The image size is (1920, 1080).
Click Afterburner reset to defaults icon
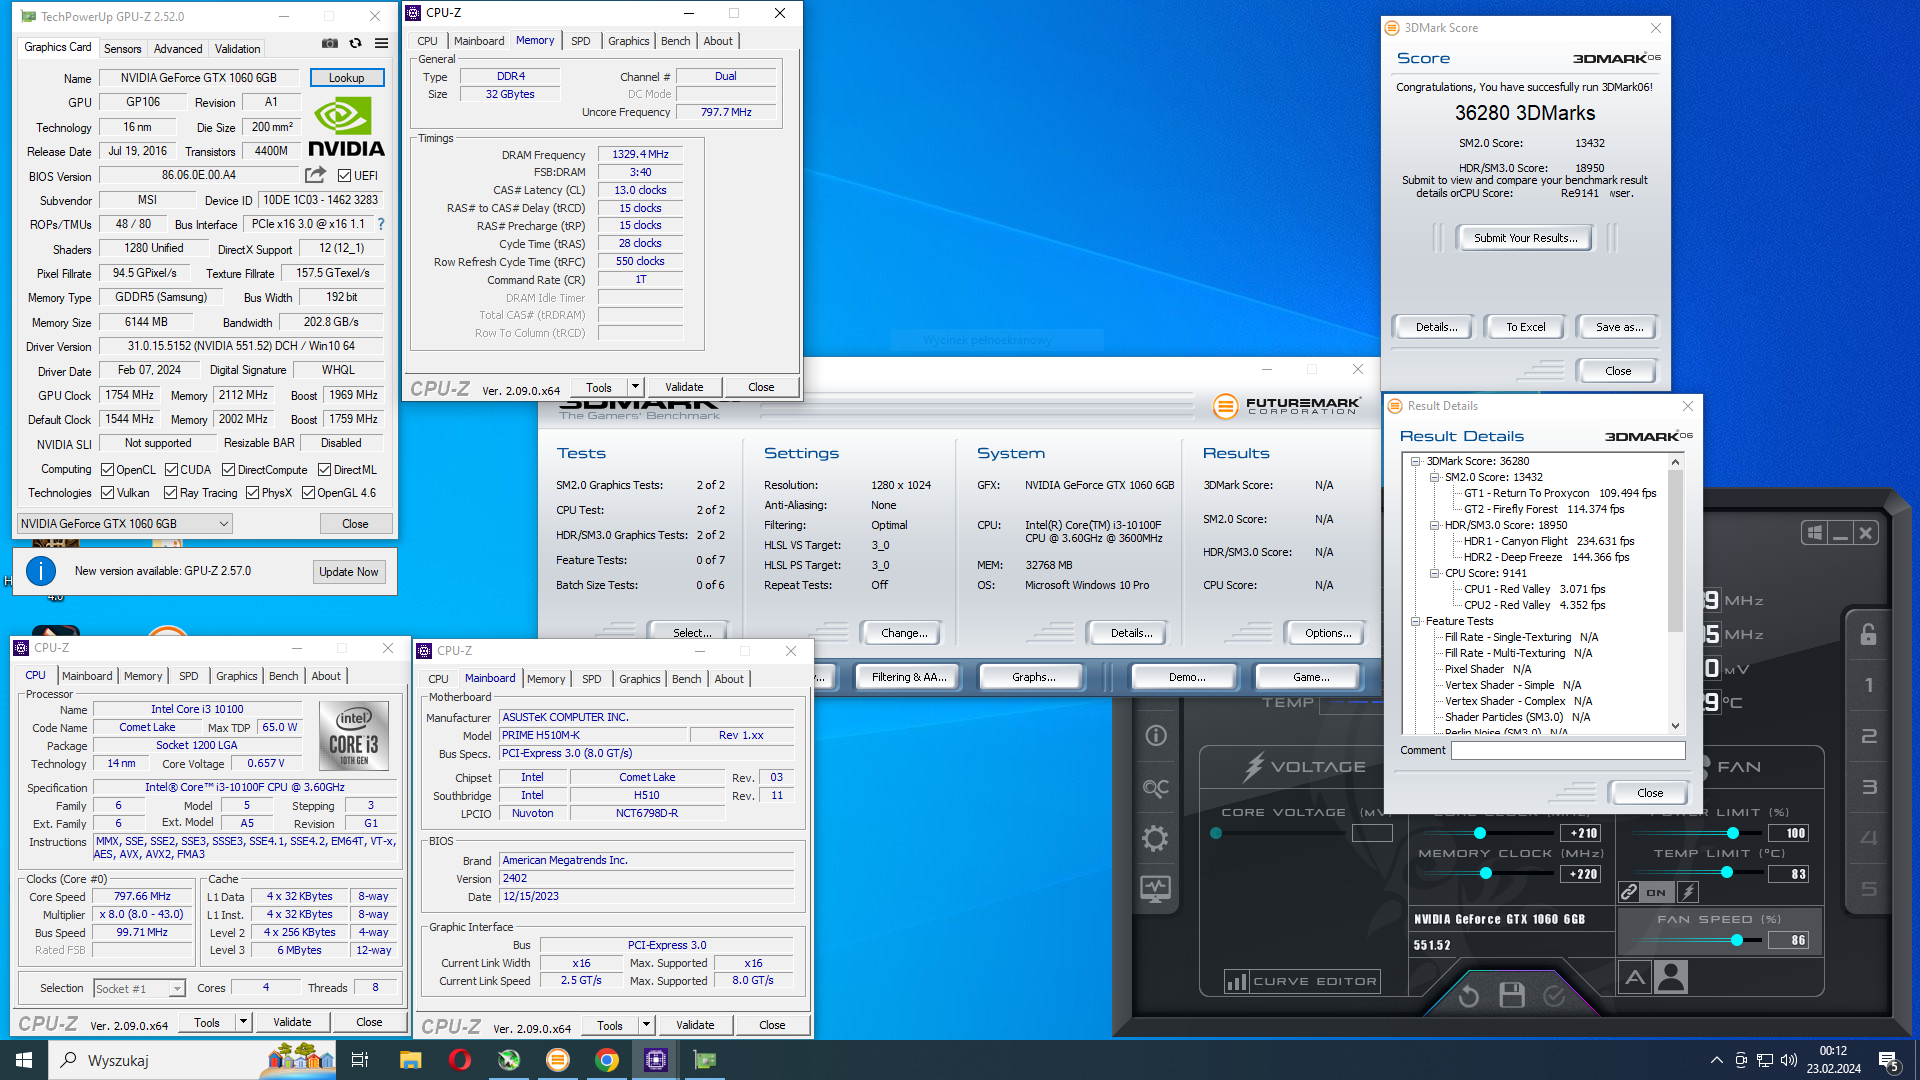(x=1468, y=995)
